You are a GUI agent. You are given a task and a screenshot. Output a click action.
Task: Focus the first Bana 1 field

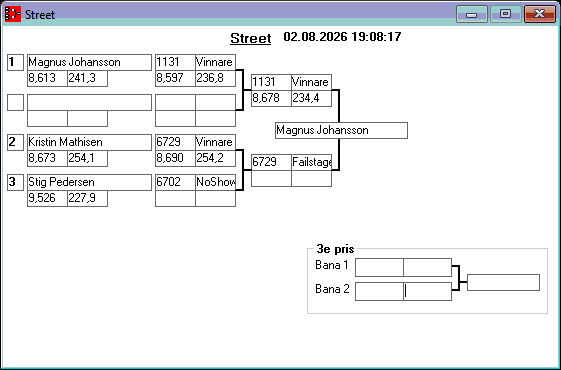tap(379, 267)
